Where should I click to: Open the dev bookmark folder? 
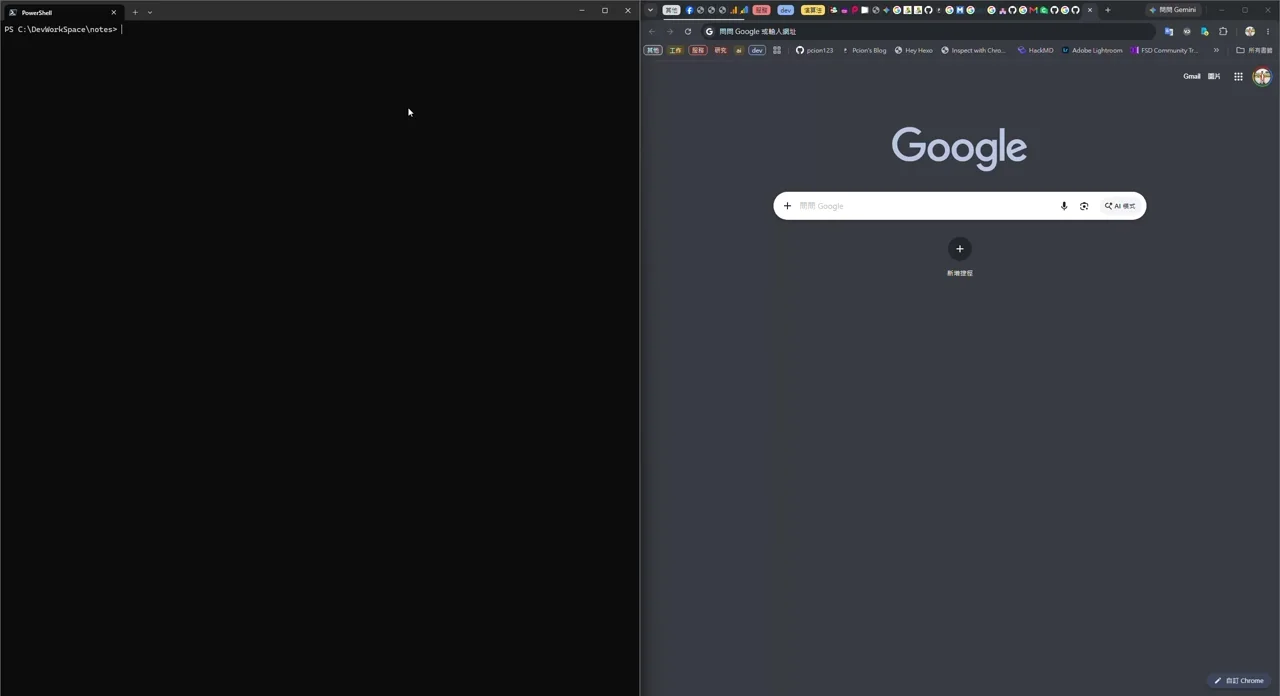click(757, 50)
